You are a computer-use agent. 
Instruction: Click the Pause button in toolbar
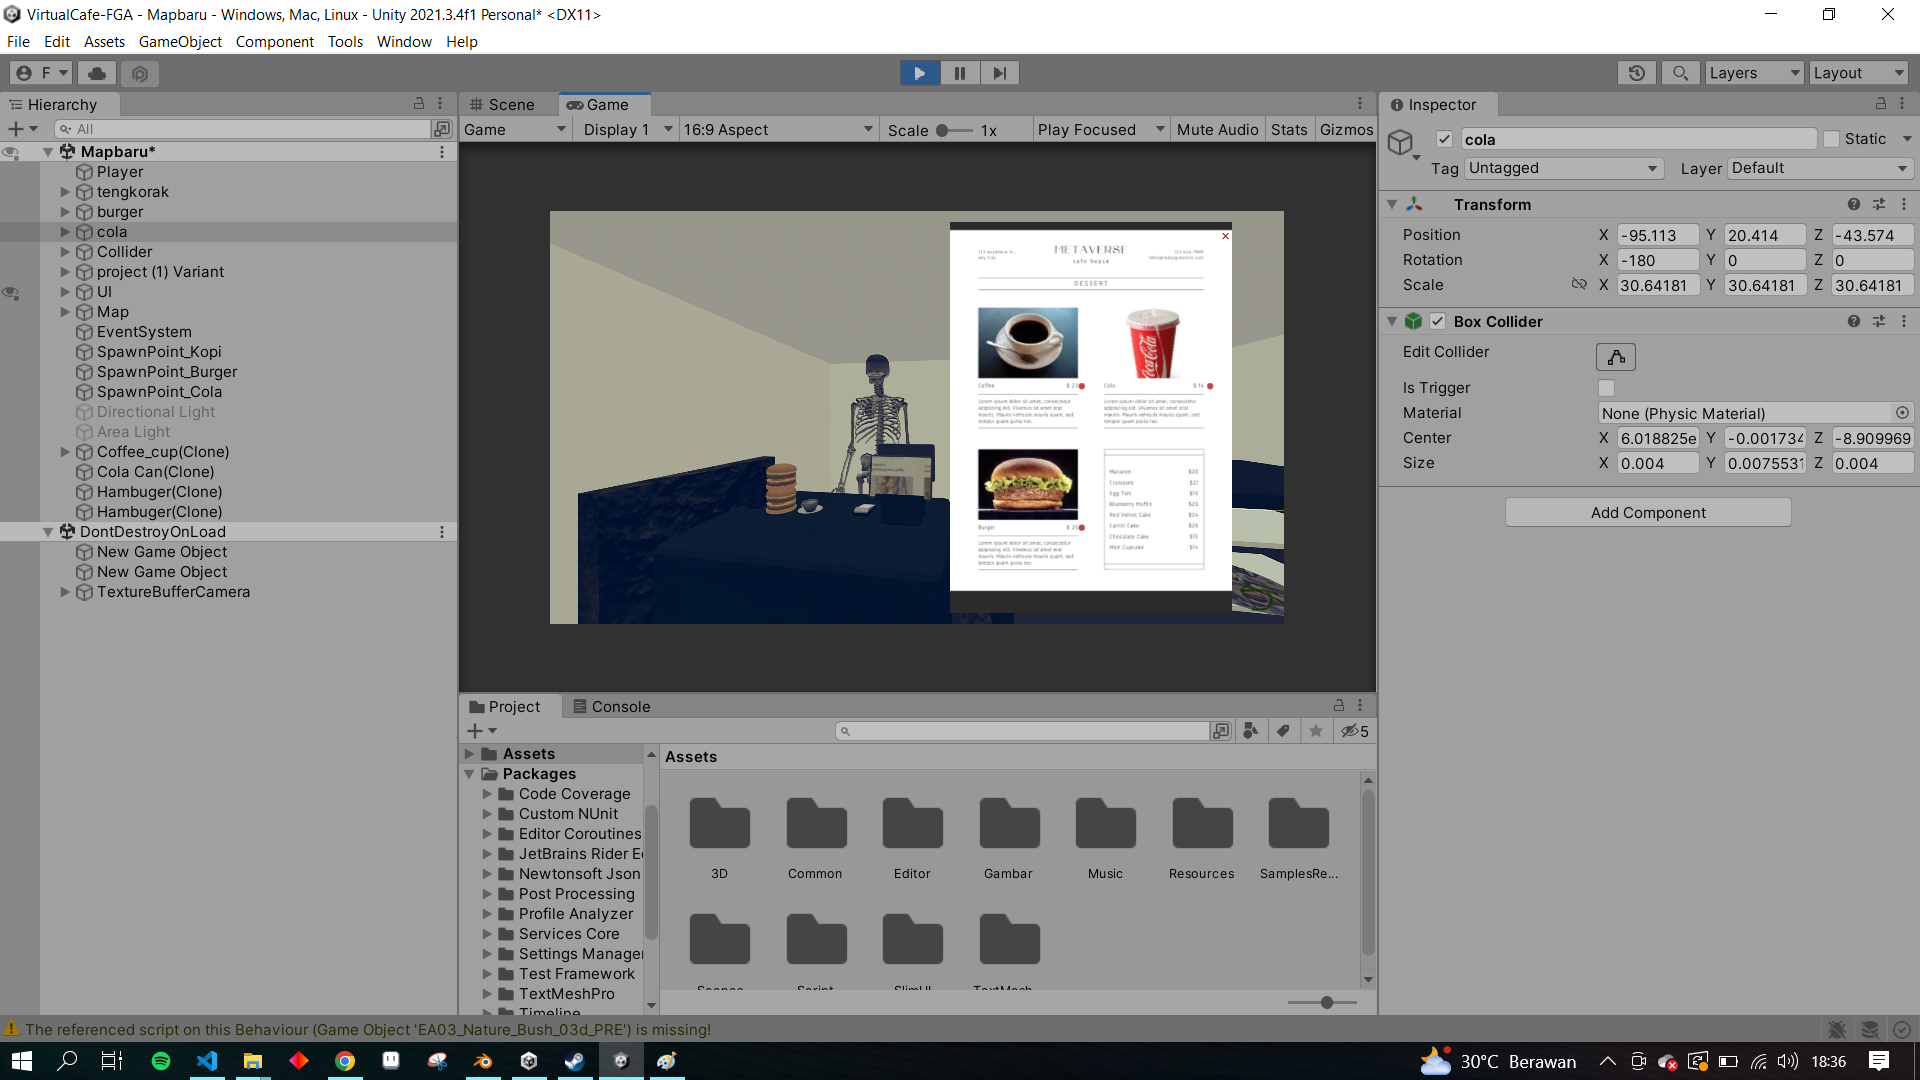pyautogui.click(x=959, y=73)
